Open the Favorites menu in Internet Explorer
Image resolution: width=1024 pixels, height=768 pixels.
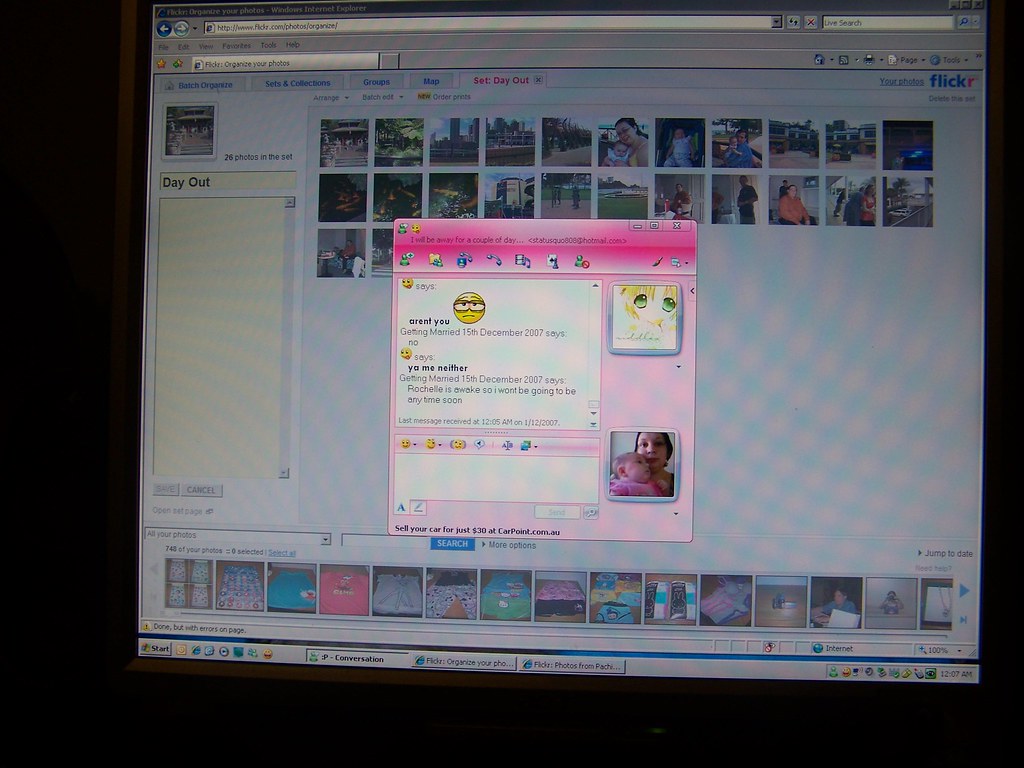click(x=236, y=46)
